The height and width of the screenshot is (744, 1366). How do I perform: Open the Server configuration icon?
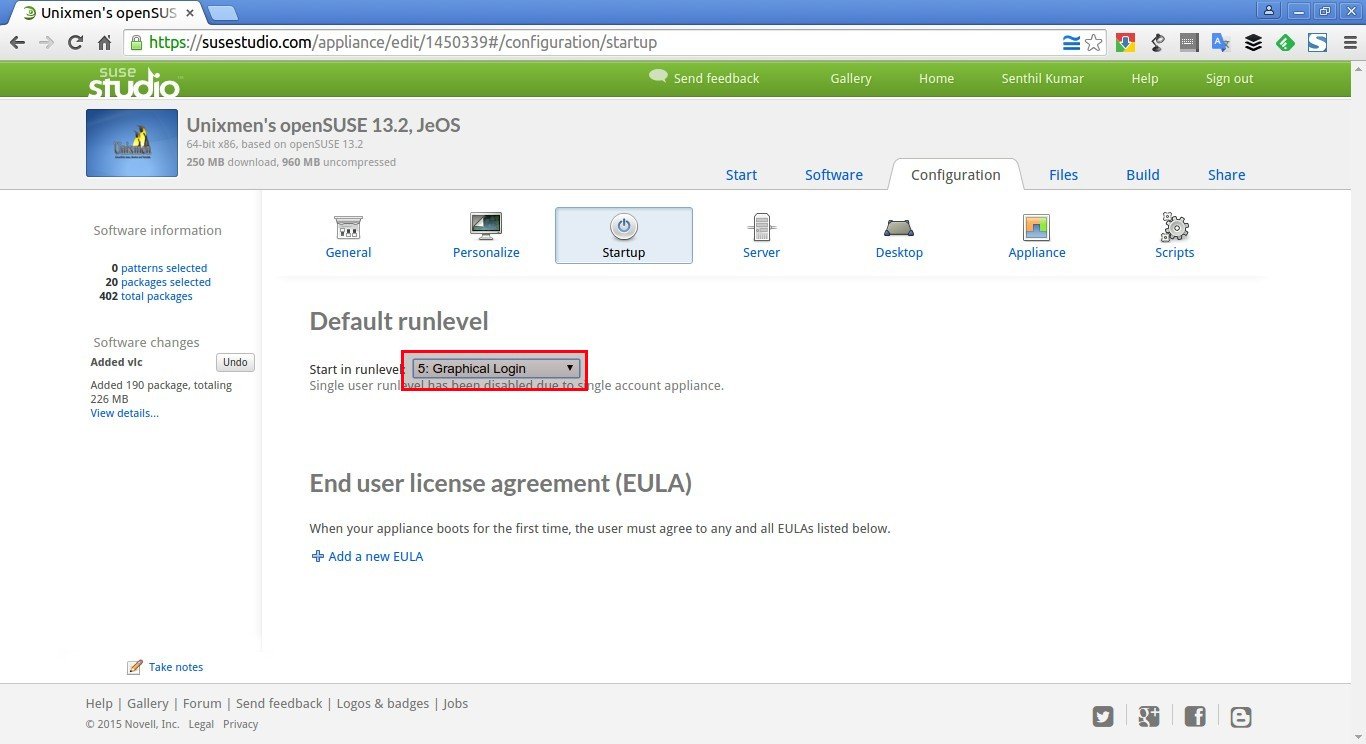[761, 227]
